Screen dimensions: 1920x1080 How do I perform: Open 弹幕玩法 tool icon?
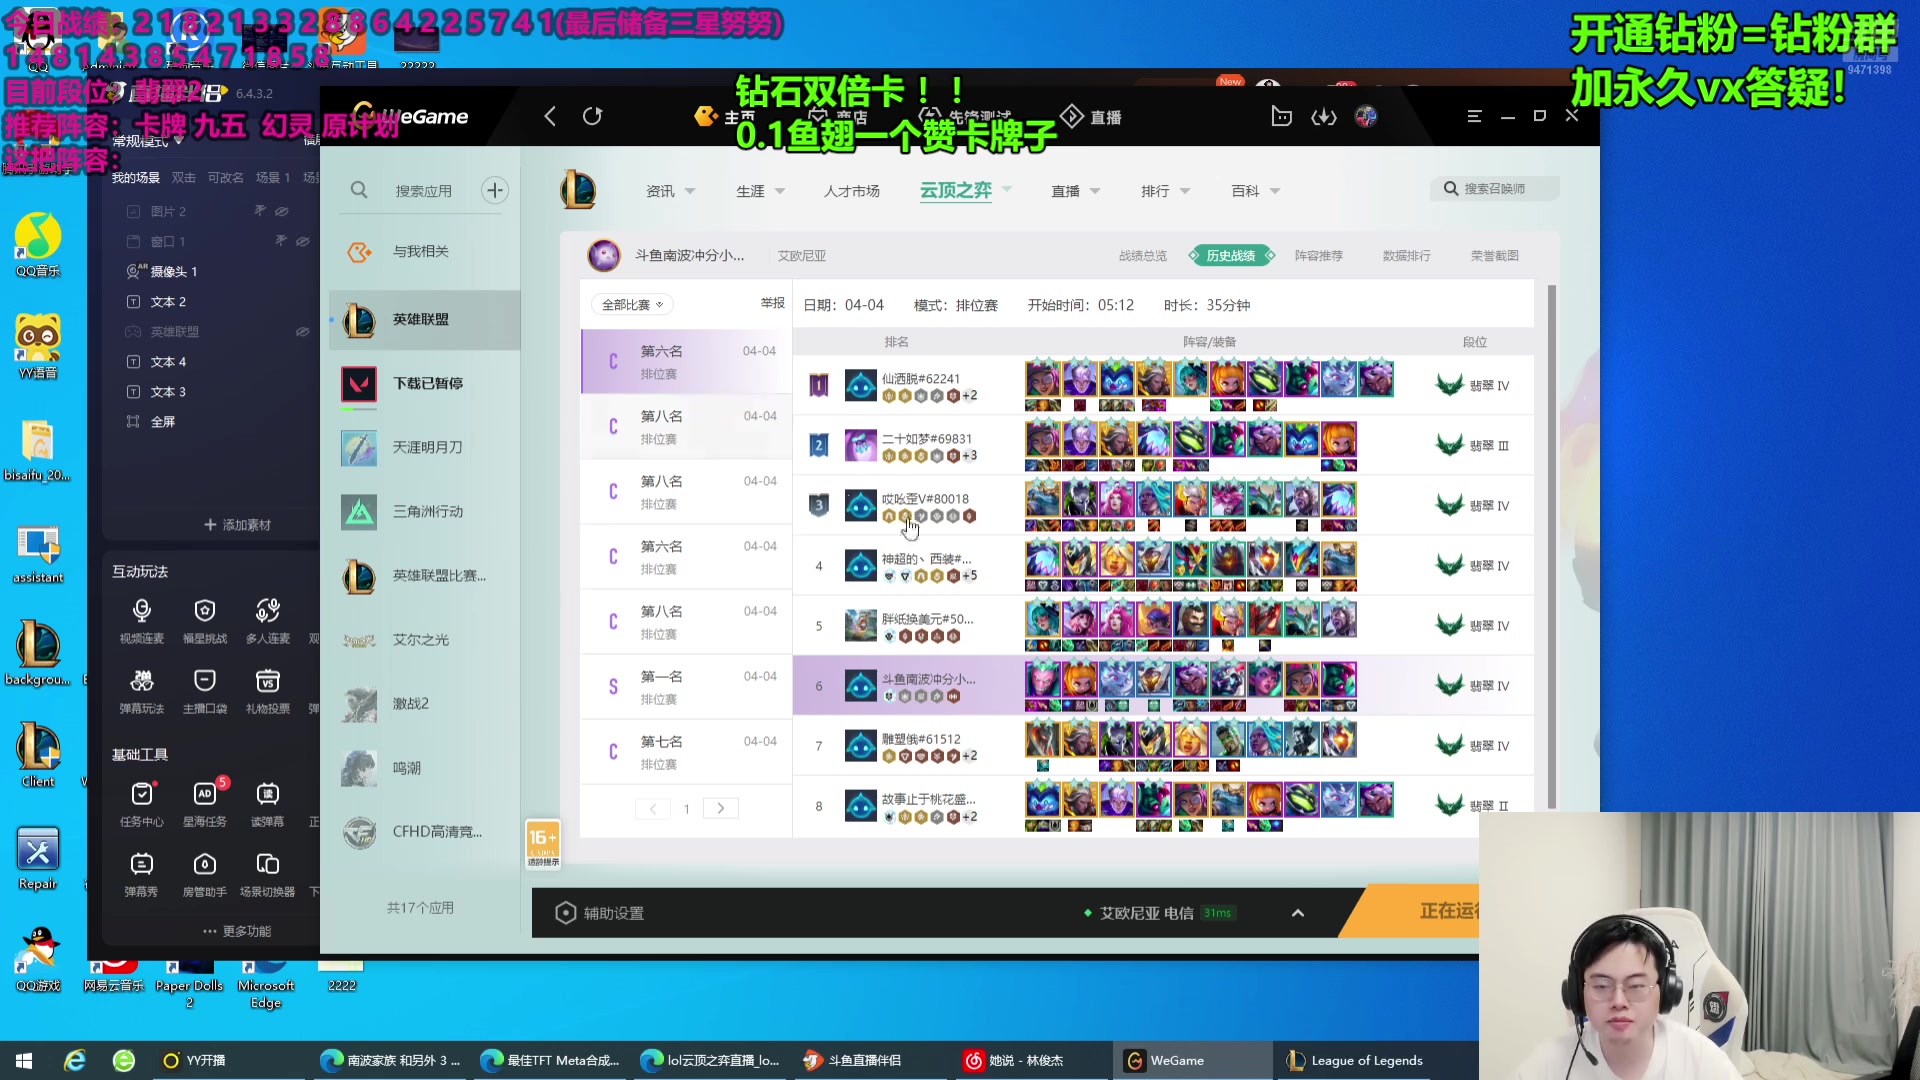[x=142, y=691]
